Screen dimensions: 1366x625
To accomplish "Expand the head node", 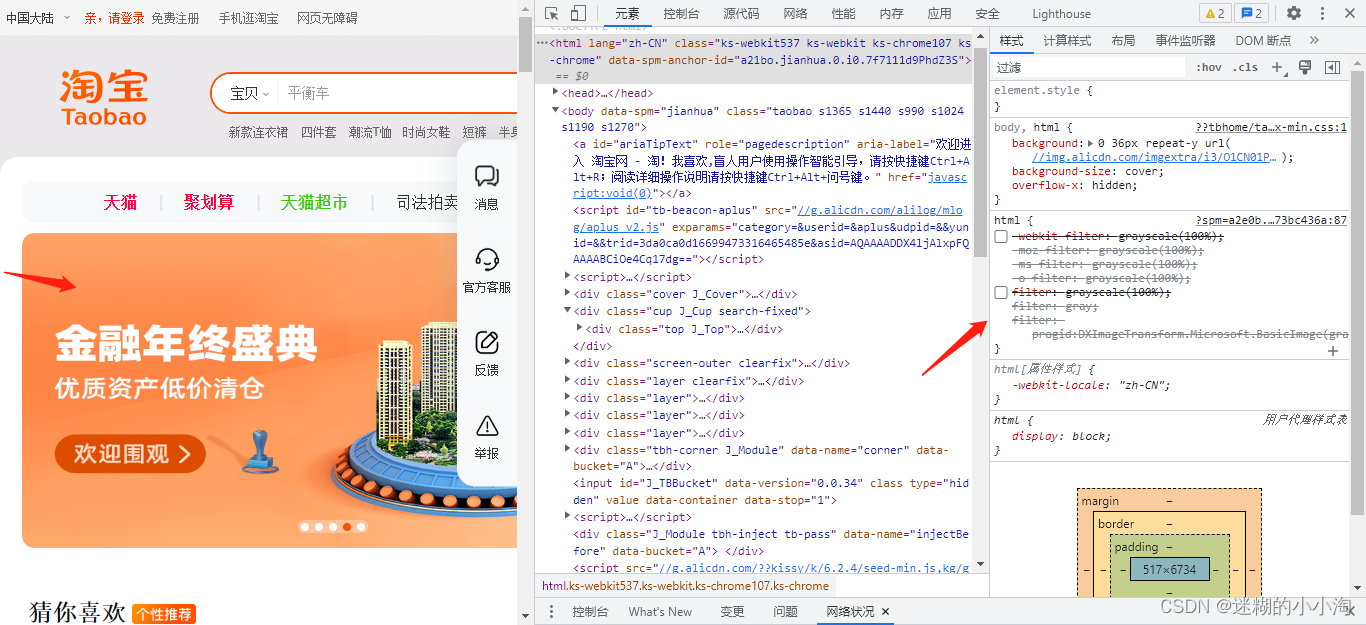I will click(x=556, y=93).
